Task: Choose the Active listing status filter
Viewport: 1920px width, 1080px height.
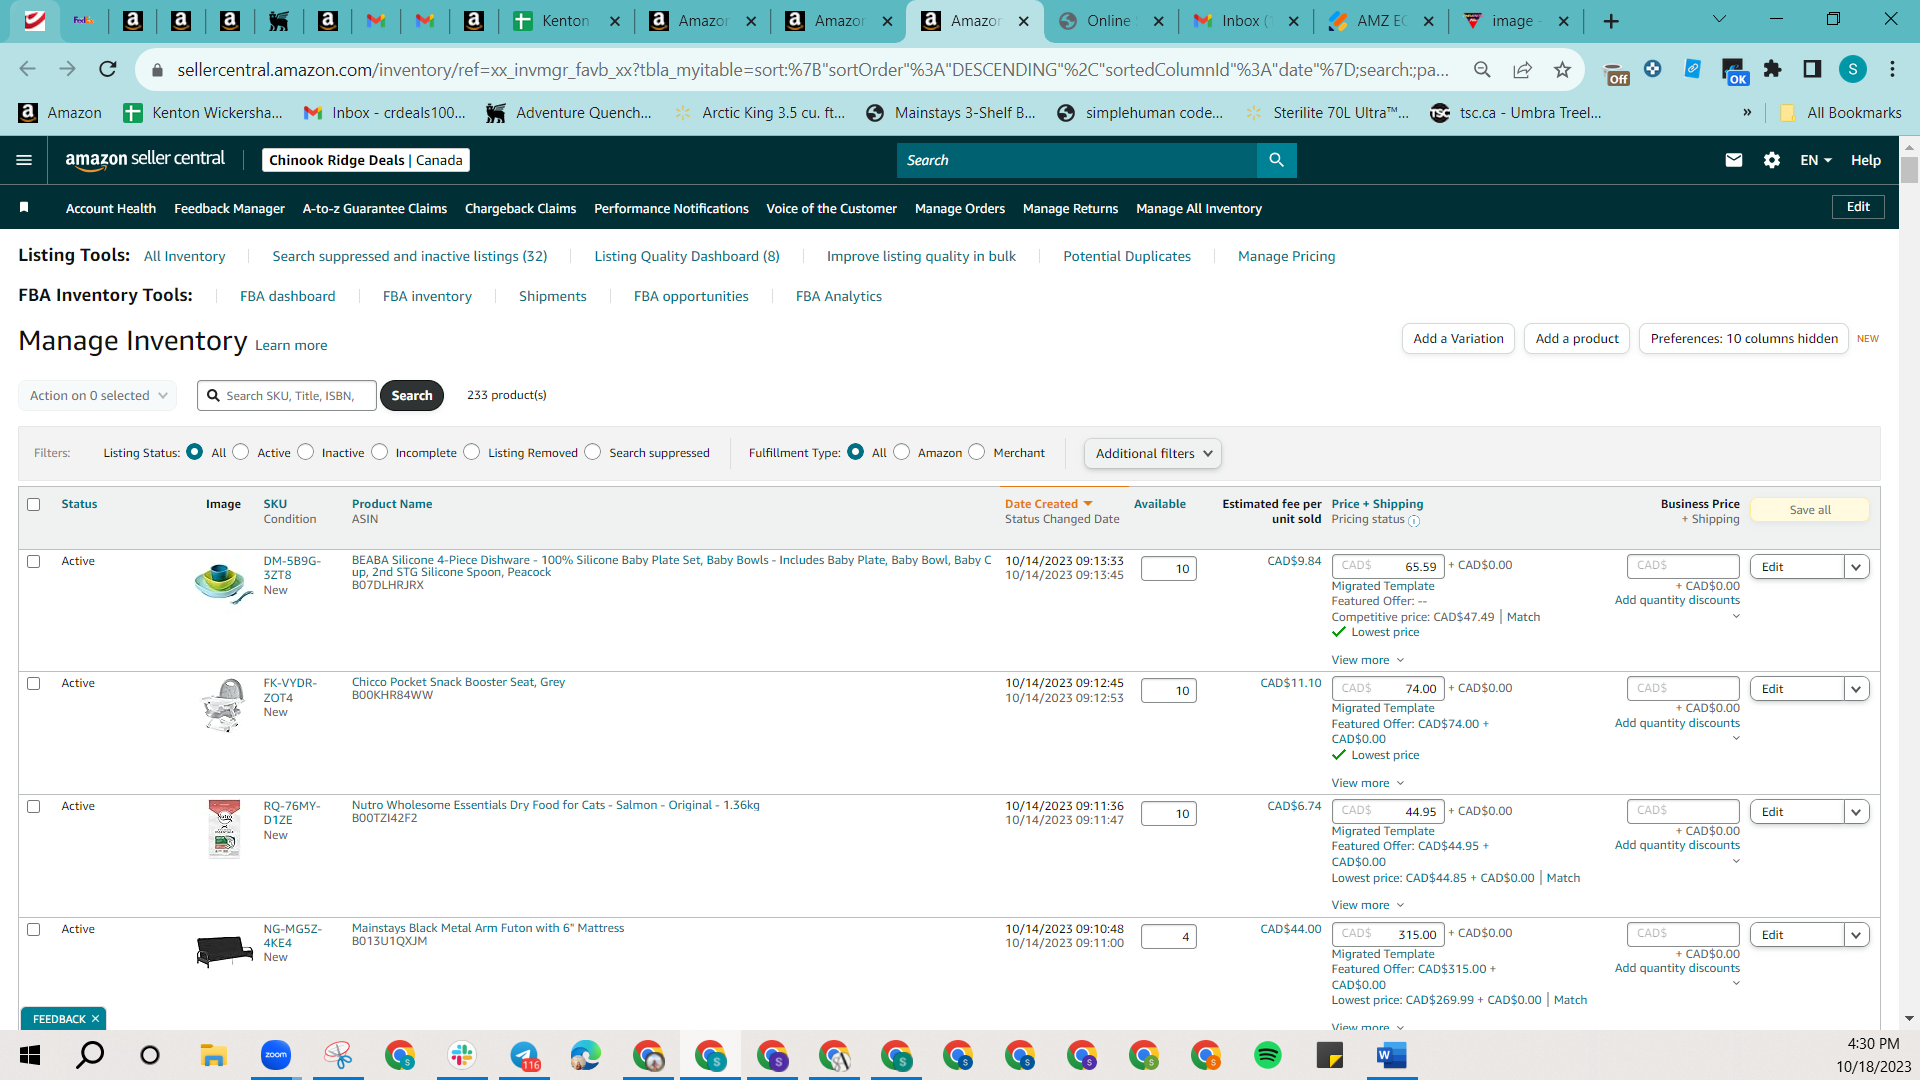Action: pos(241,452)
